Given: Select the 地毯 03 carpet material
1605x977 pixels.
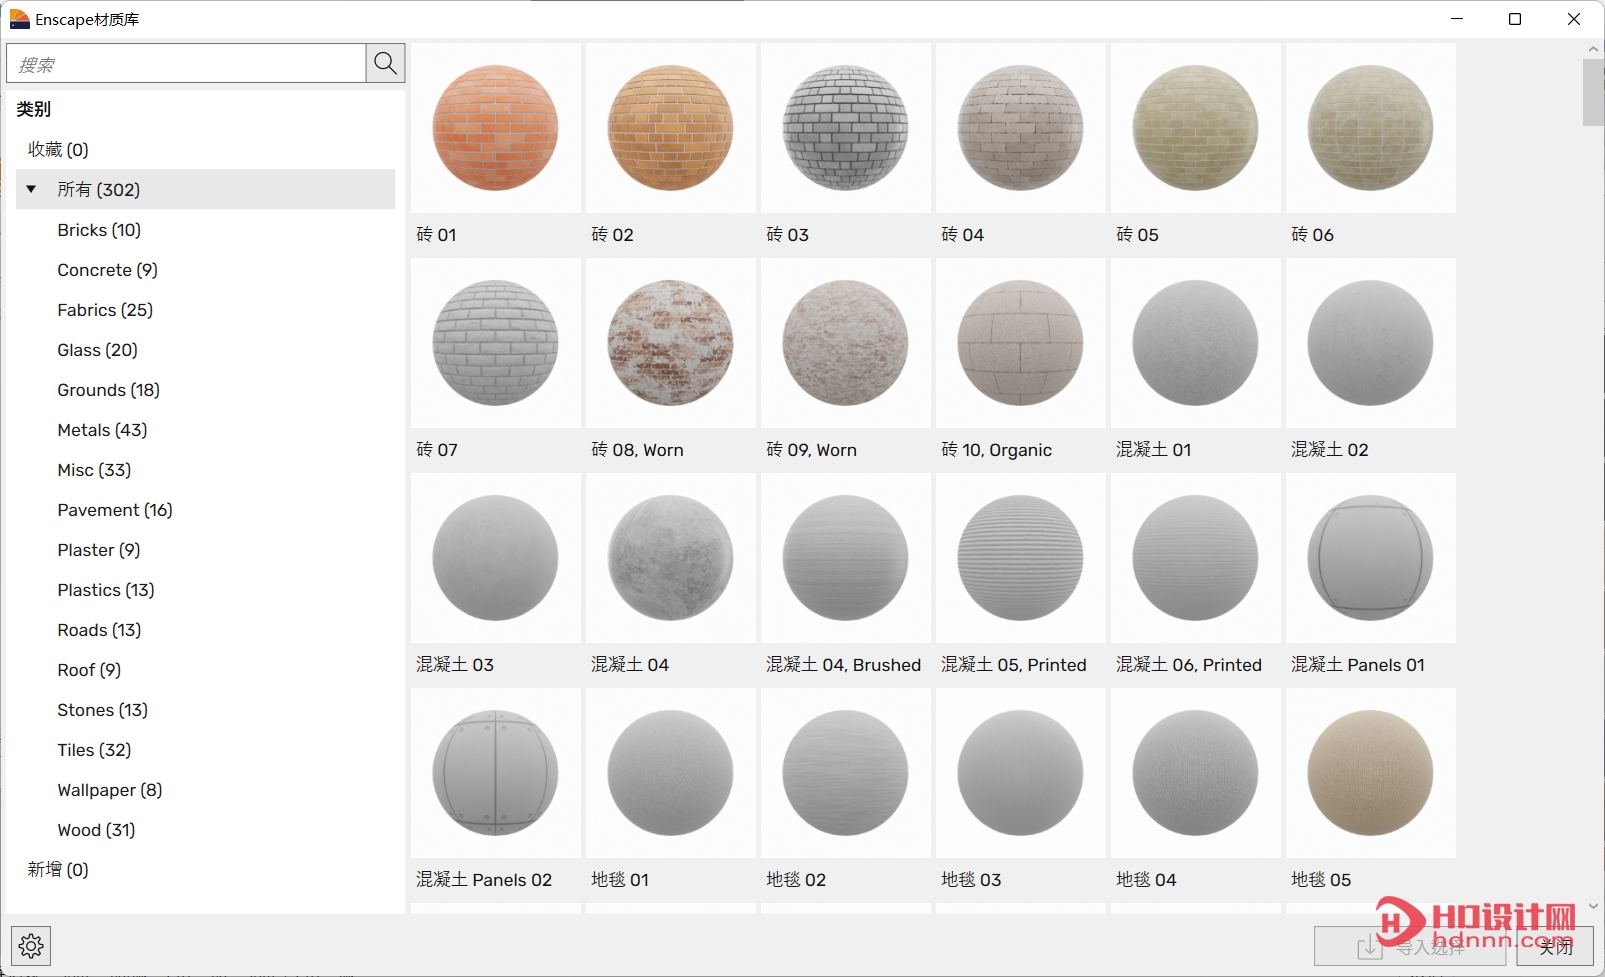Looking at the screenshot, I should 1020,773.
